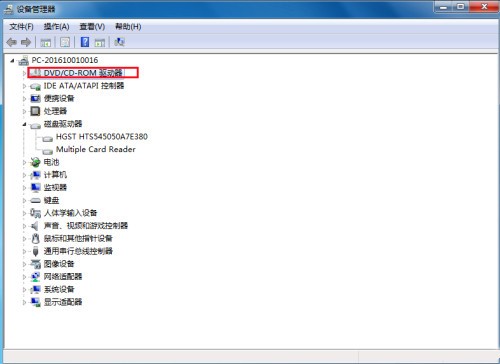
Task: Expand the IDE ATA/ATAPI 控制器 node arrow
Action: click(x=24, y=86)
